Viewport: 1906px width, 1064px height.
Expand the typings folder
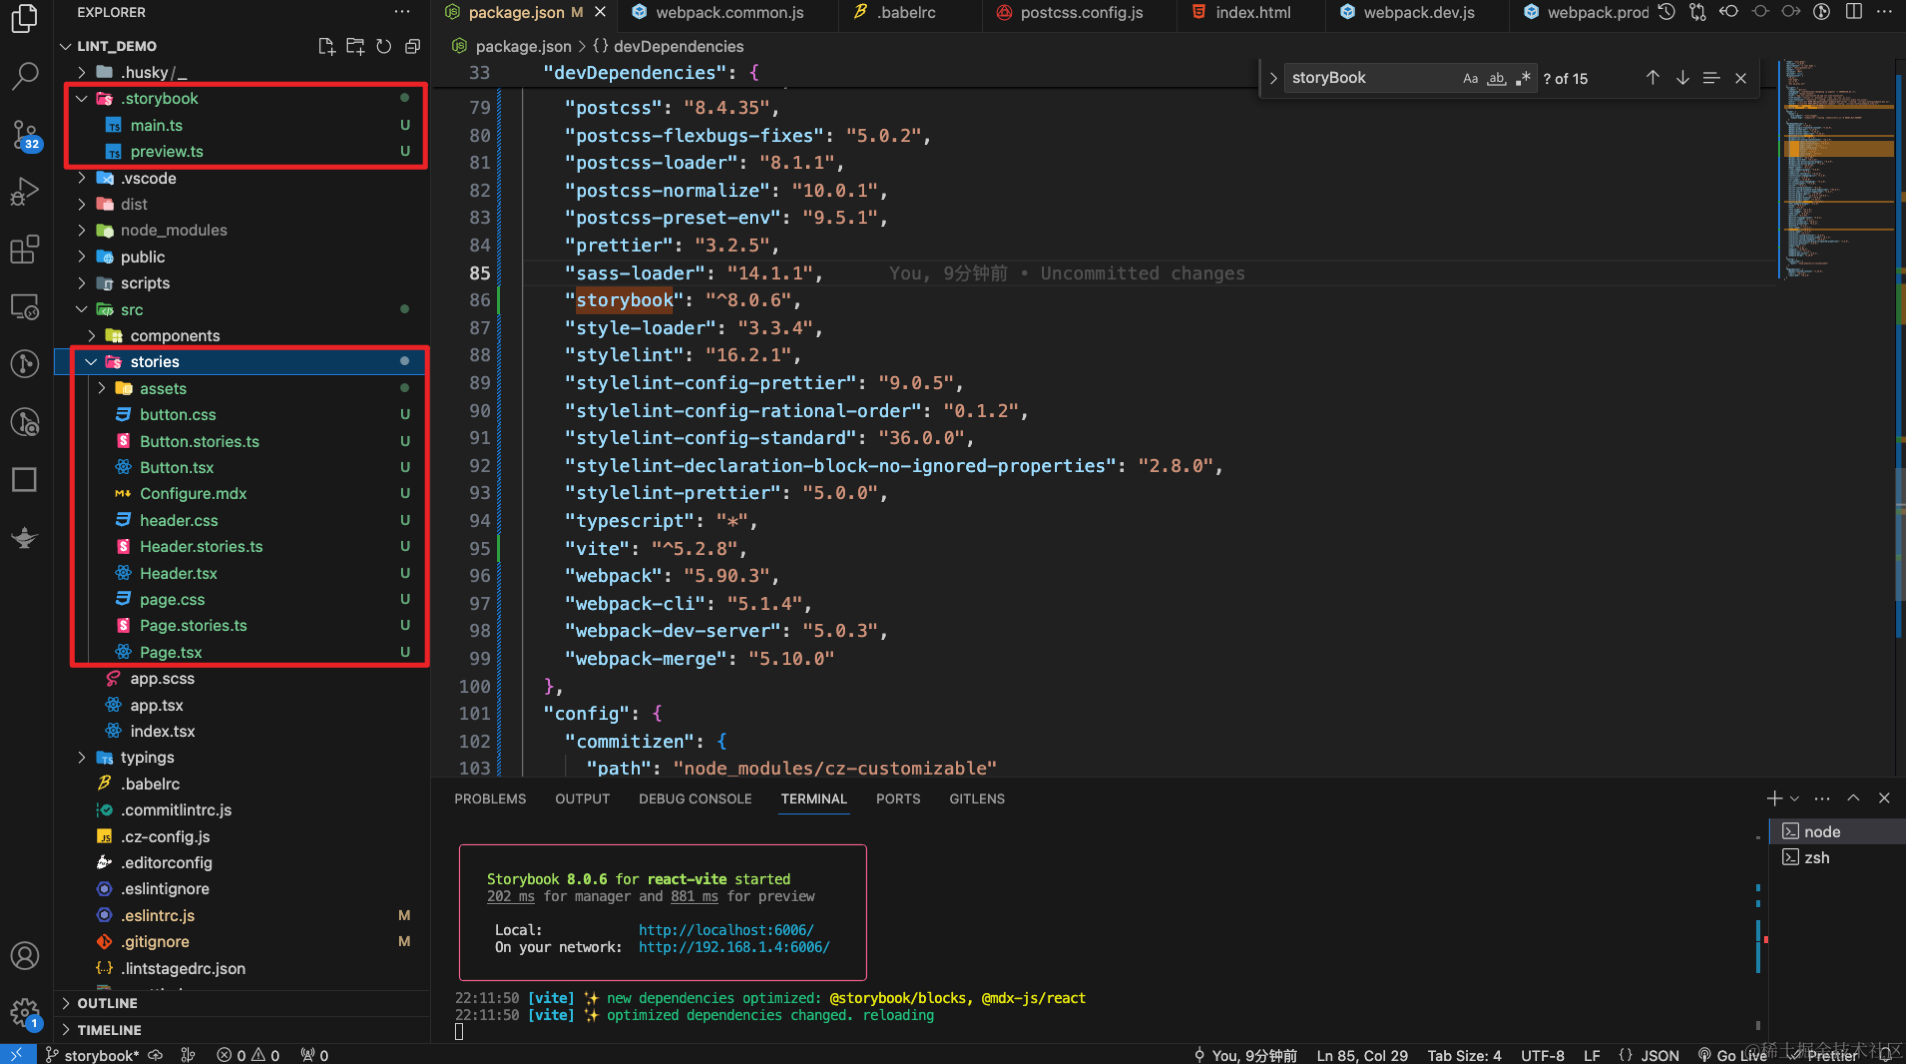coord(82,757)
